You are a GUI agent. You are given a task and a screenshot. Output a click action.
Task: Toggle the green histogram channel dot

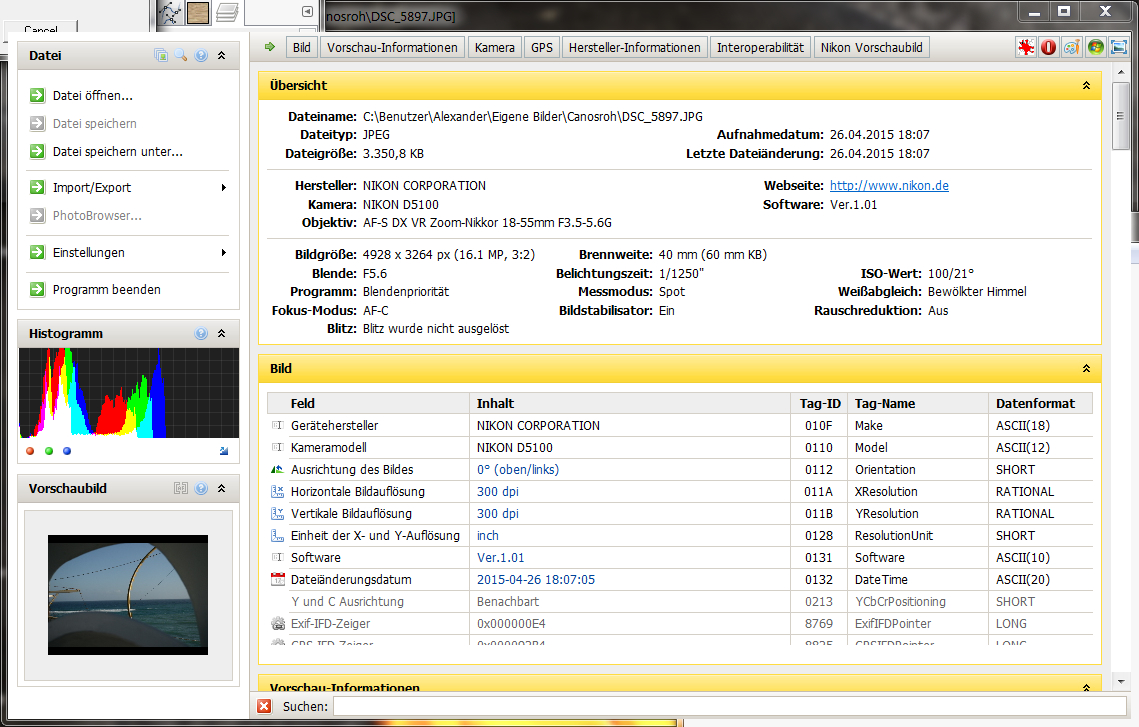(49, 451)
